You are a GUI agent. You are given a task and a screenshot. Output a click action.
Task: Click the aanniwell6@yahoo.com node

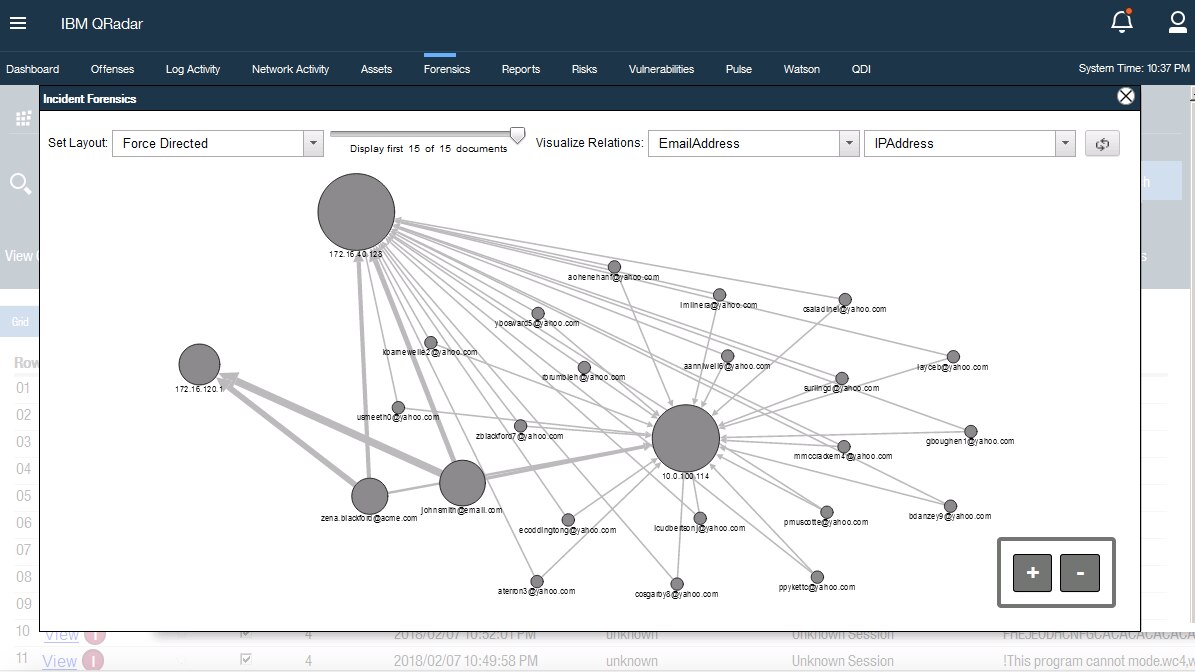point(727,356)
